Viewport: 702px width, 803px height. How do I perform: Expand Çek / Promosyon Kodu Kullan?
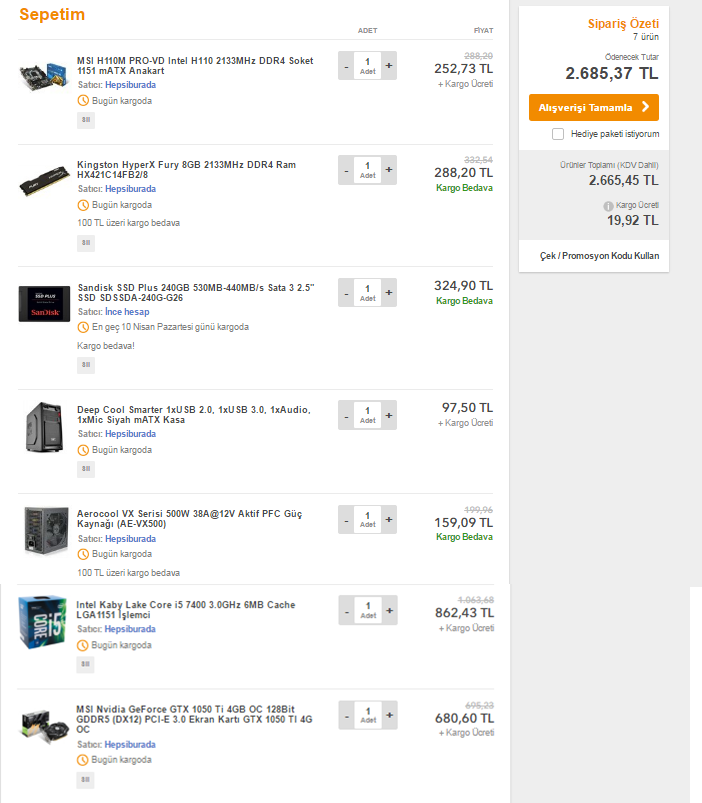[599, 256]
